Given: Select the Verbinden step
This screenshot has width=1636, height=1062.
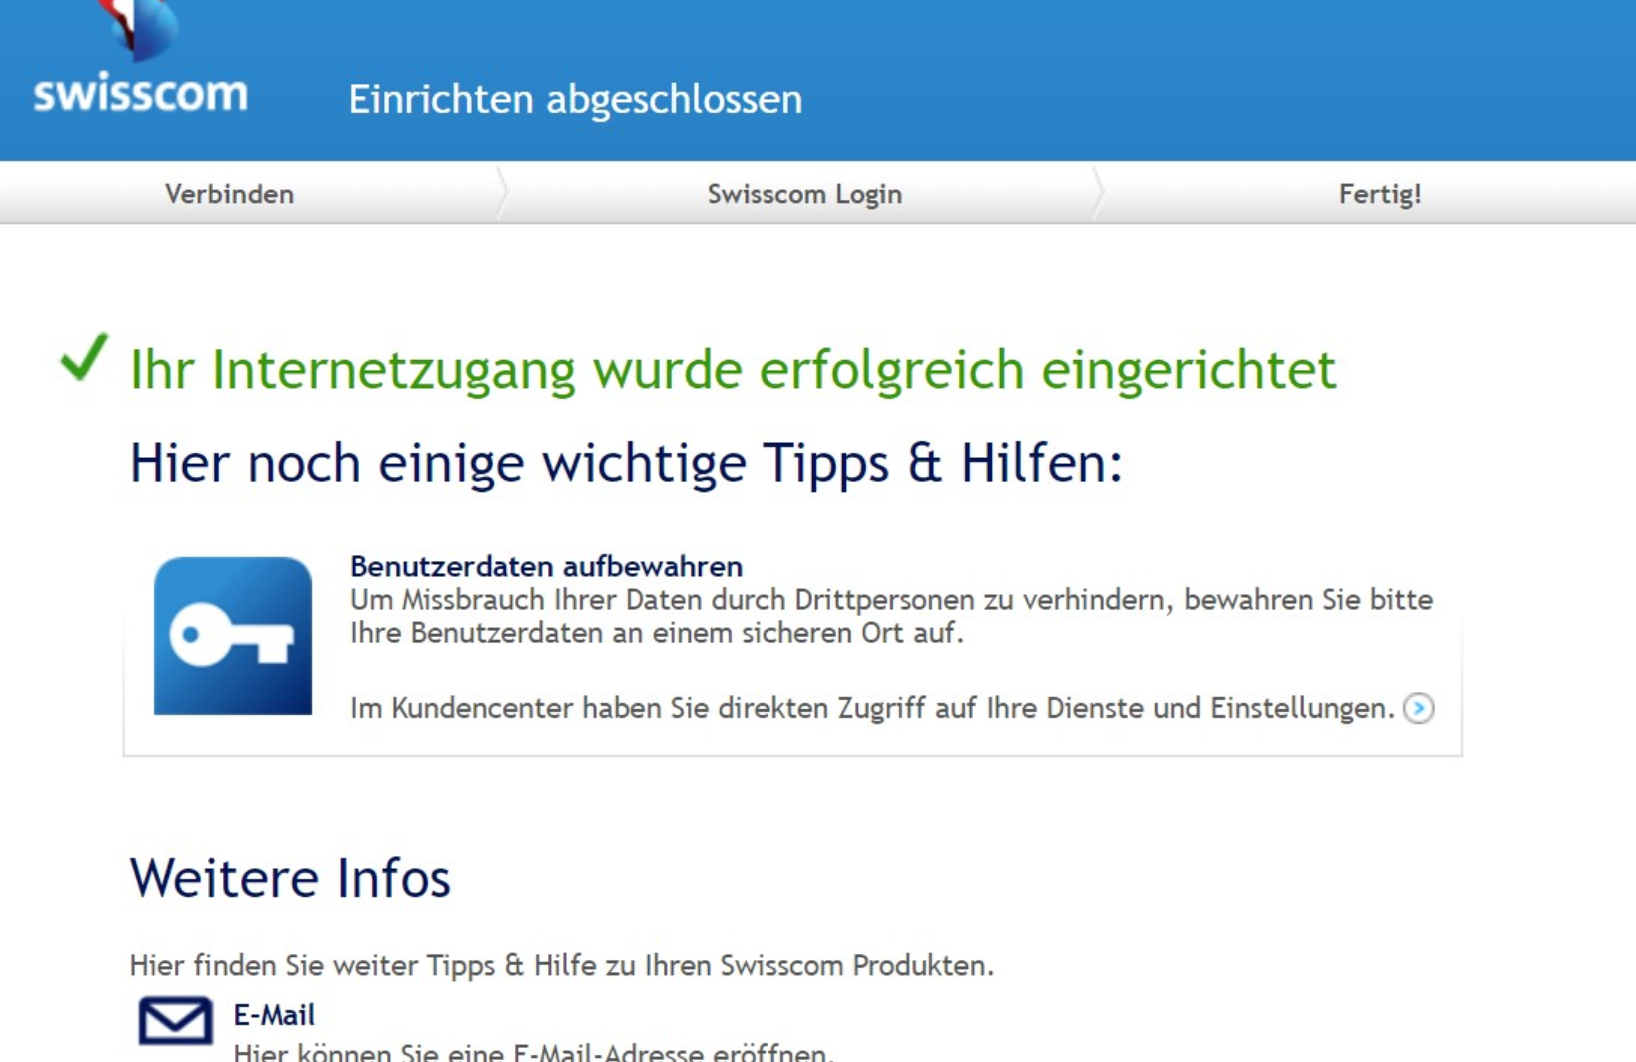Looking at the screenshot, I should point(229,194).
